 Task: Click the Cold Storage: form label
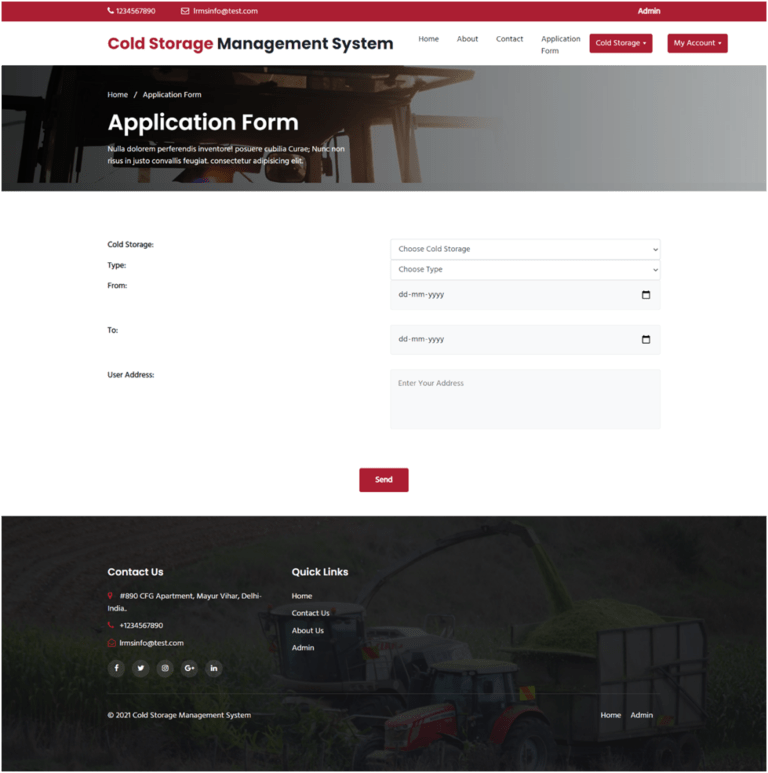[131, 245]
